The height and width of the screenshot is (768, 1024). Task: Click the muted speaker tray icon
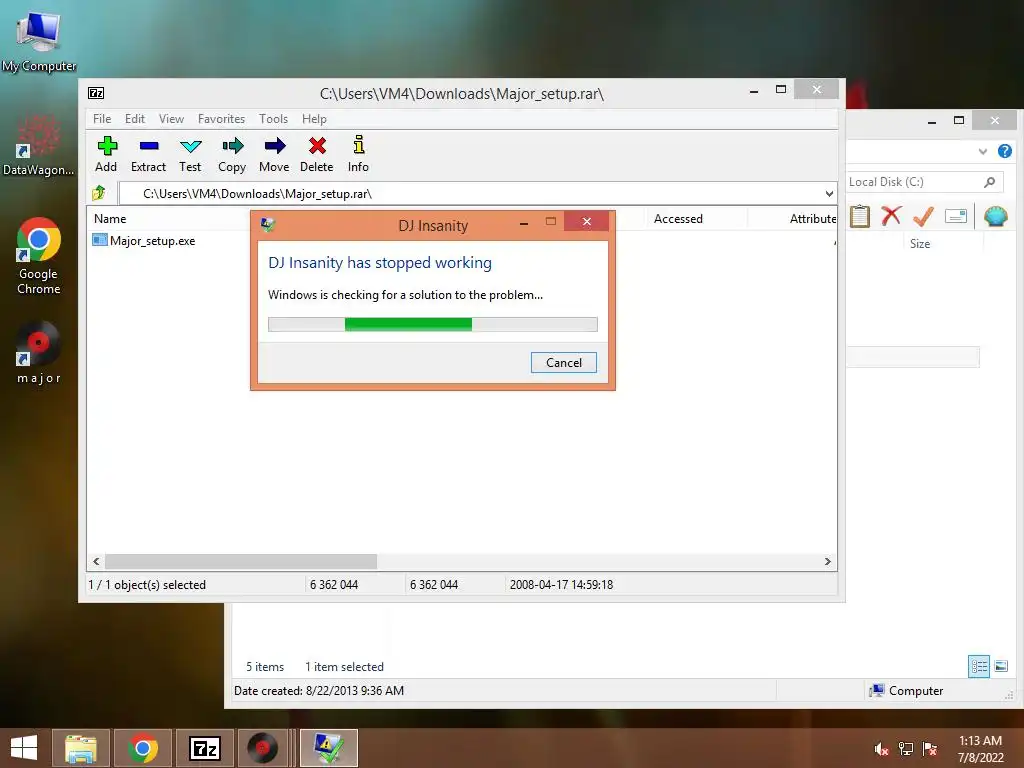[882, 749]
